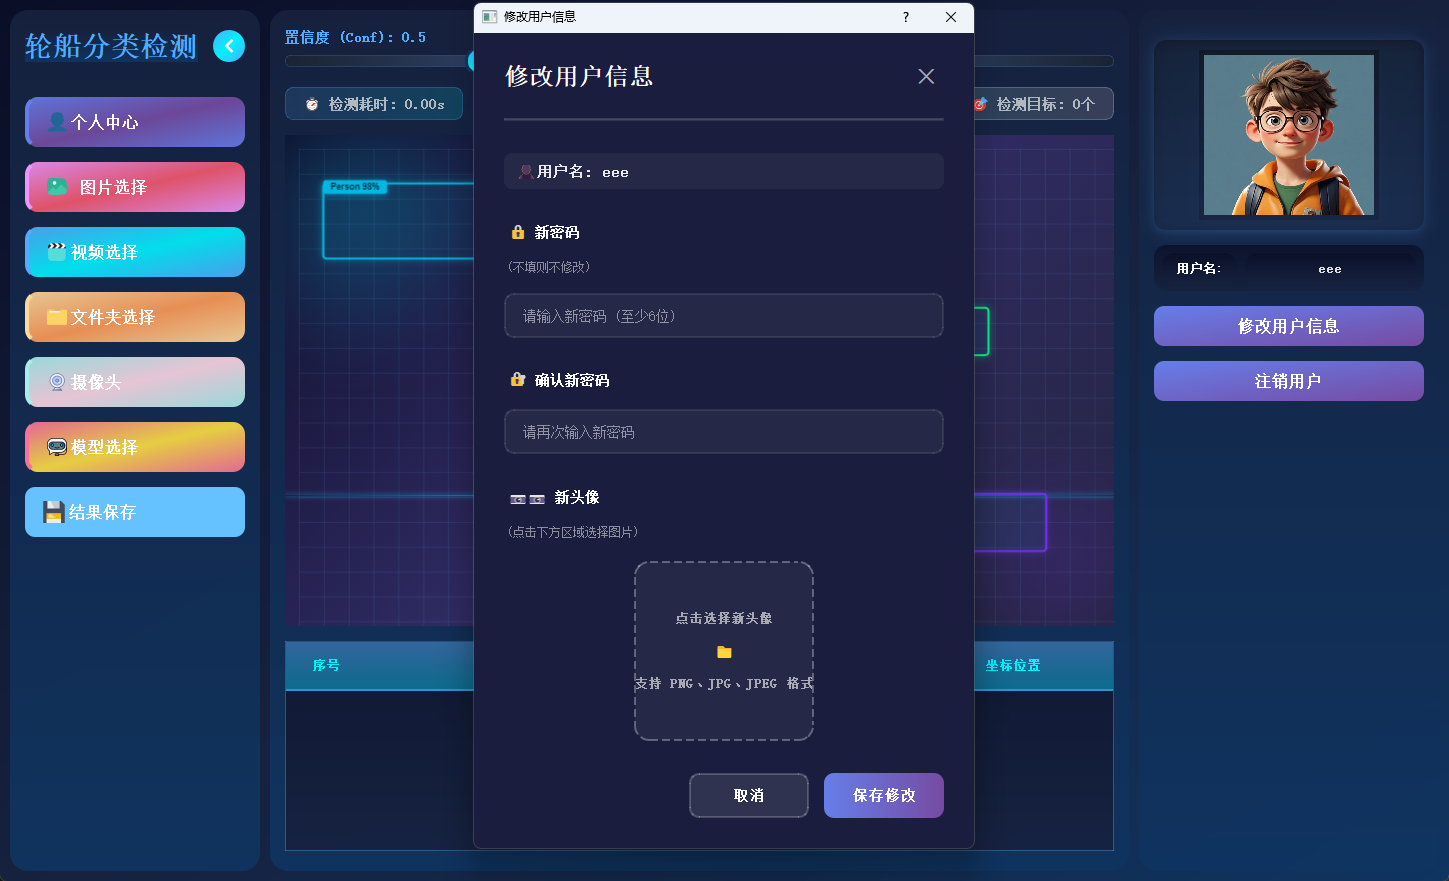Click the 置信度 (Conf): 0.5 label
This screenshot has width=1449, height=881.
[355, 37]
